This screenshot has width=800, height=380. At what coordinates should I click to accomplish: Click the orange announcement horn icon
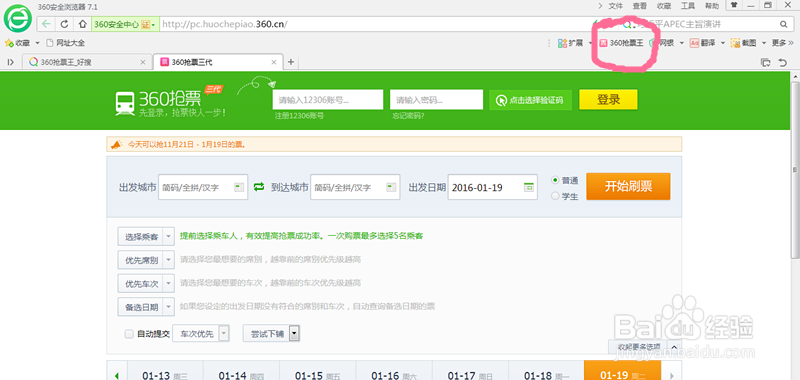pos(117,144)
